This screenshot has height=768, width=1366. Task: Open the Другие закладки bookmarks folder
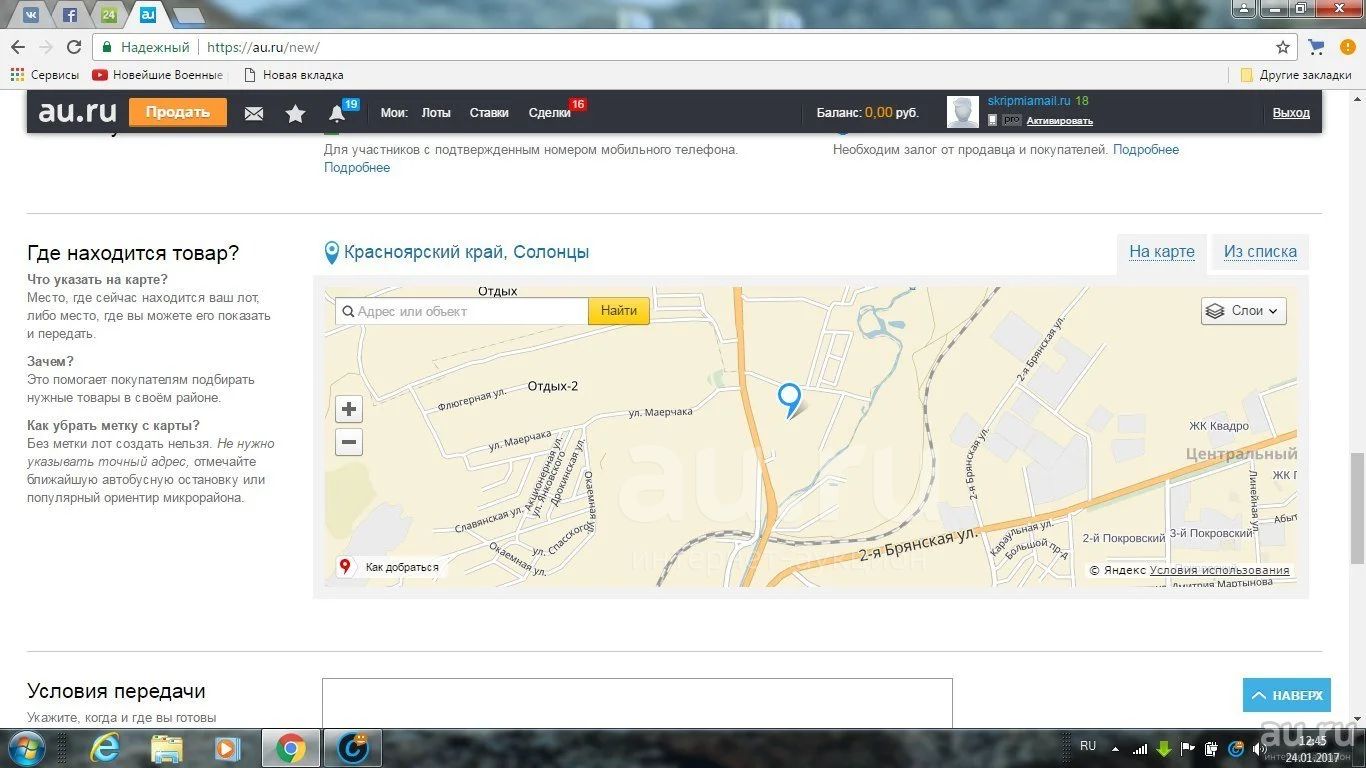pyautogui.click(x=1296, y=75)
